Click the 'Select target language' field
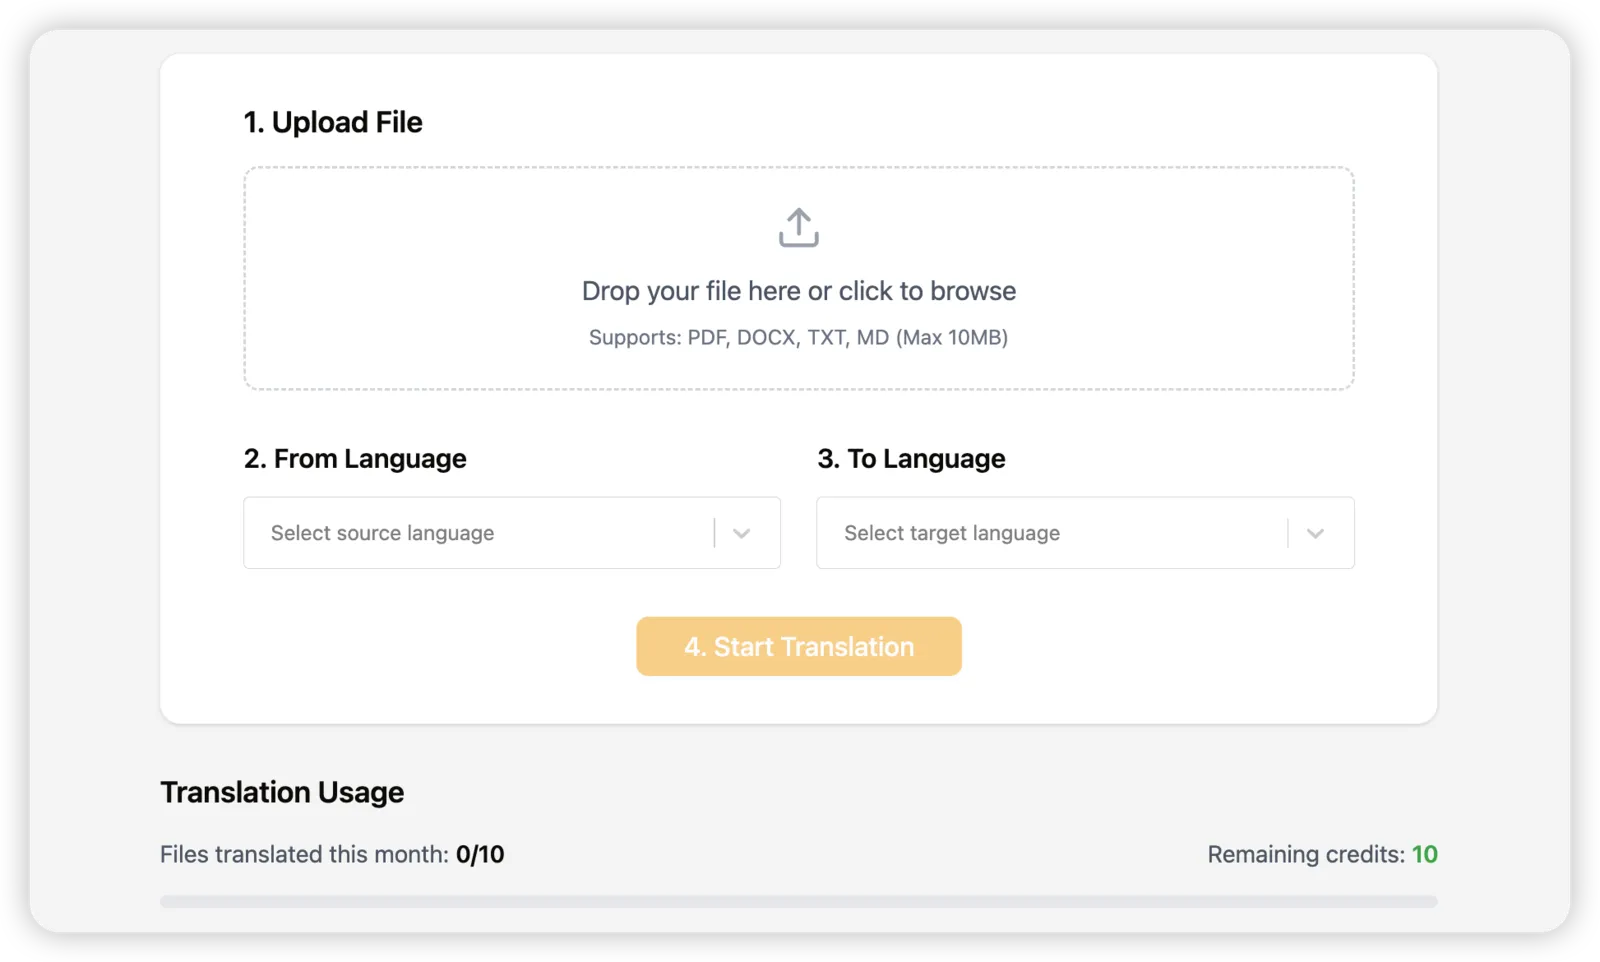Screen dimensions: 1600x962 click(1085, 533)
